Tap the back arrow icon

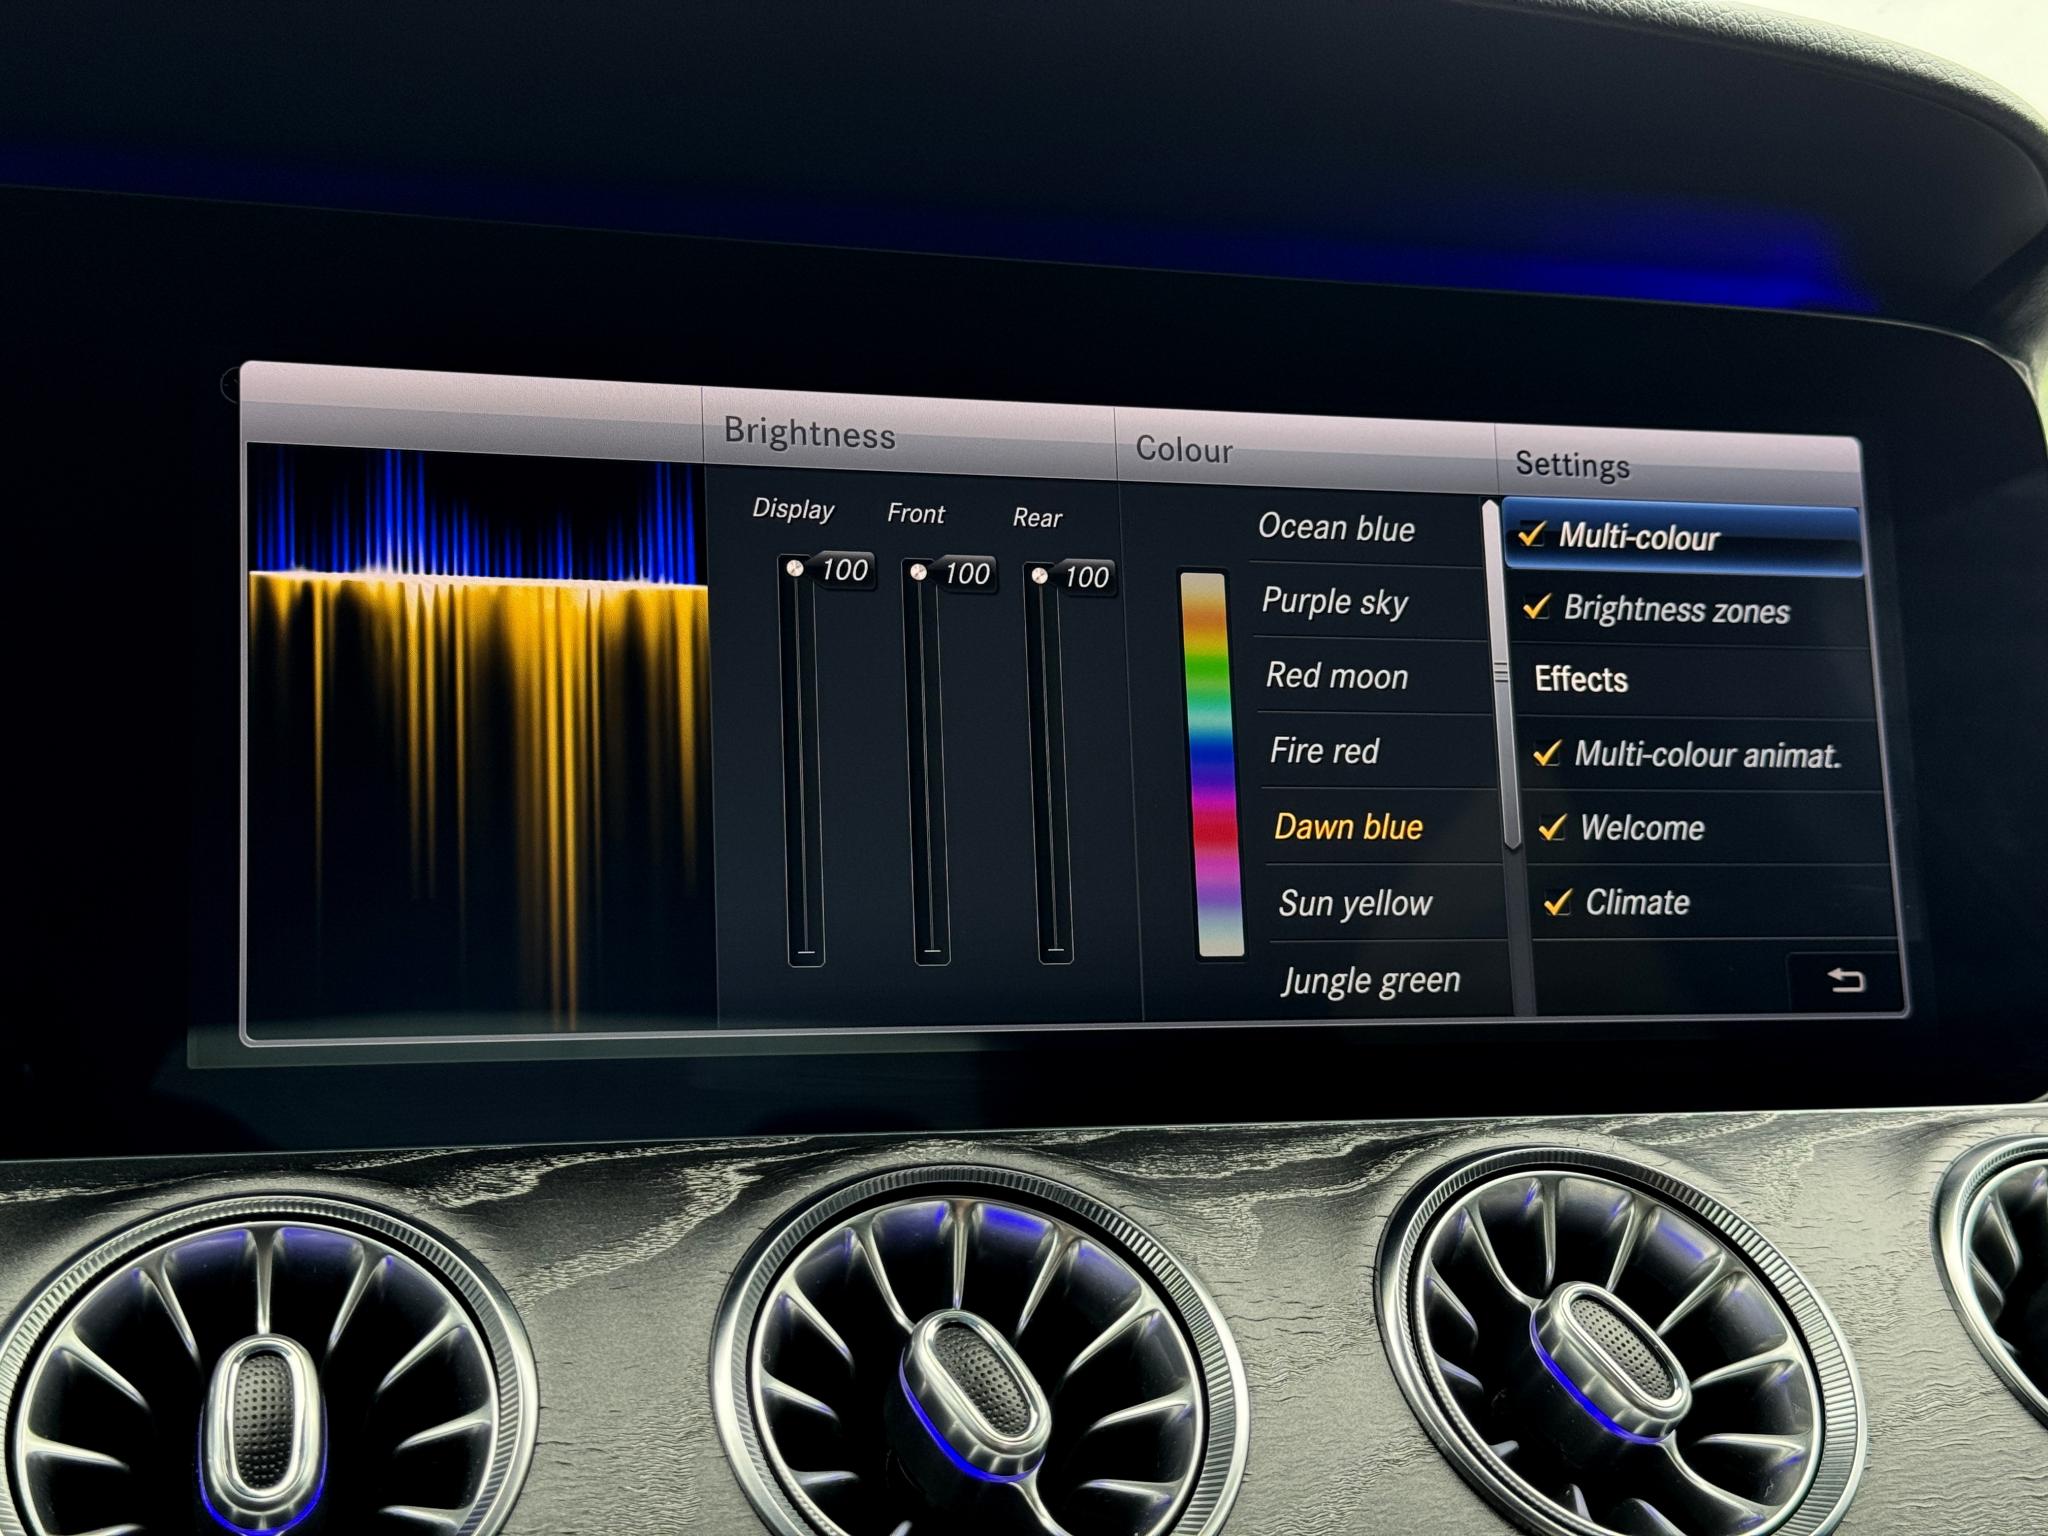[x=1845, y=980]
